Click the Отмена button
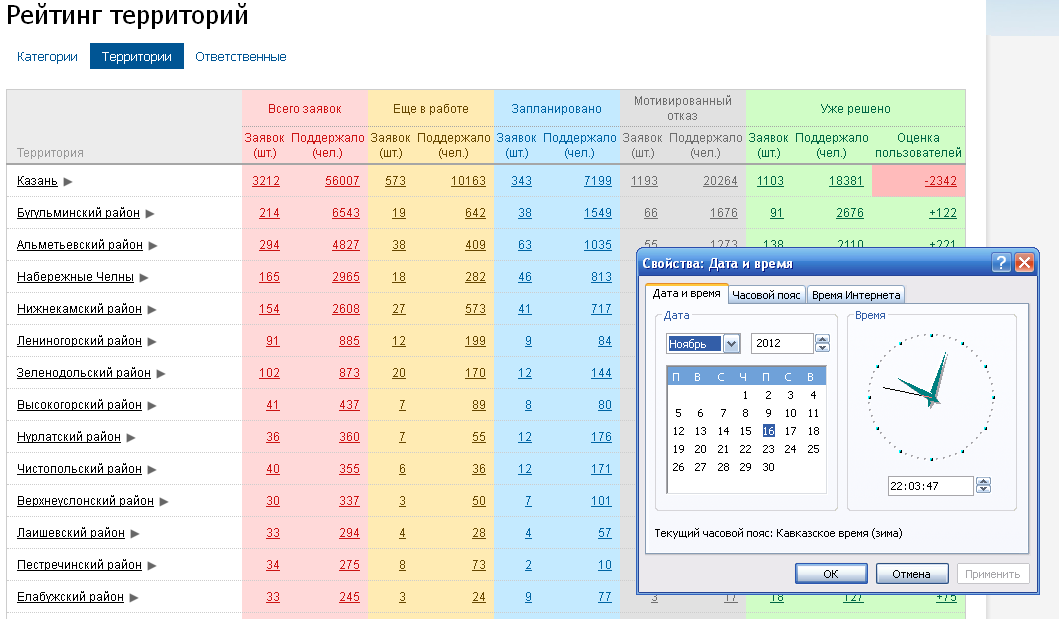Viewport: 1059px width, 619px height. tap(912, 574)
